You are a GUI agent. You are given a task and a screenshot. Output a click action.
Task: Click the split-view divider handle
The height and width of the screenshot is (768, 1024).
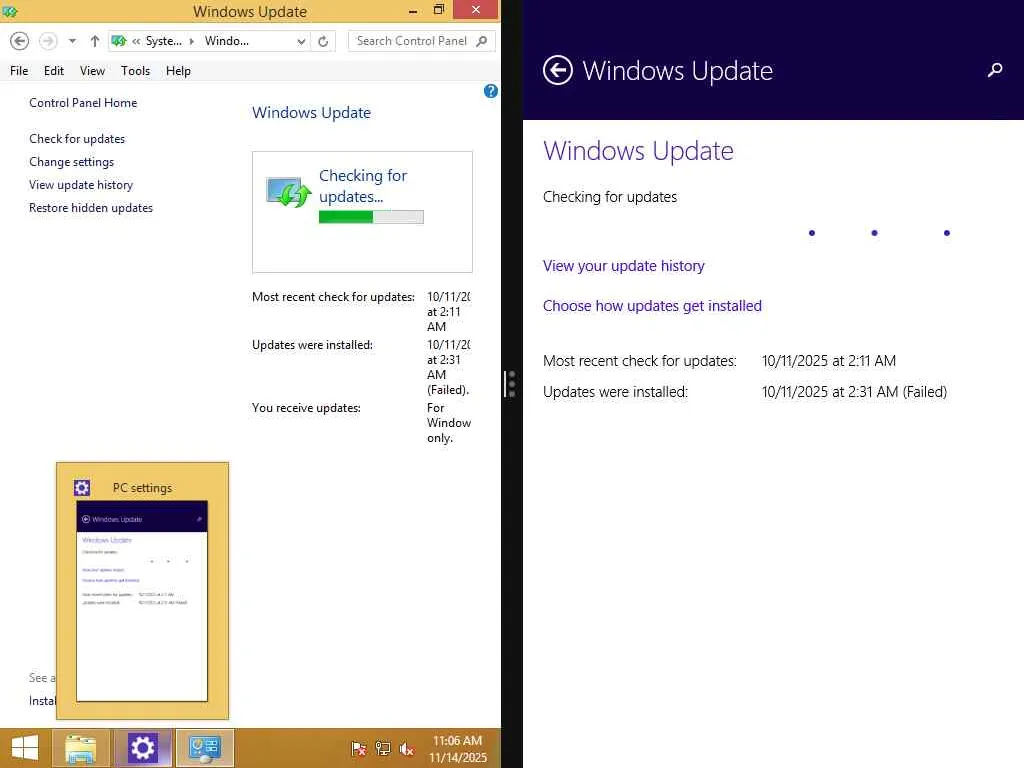point(511,384)
